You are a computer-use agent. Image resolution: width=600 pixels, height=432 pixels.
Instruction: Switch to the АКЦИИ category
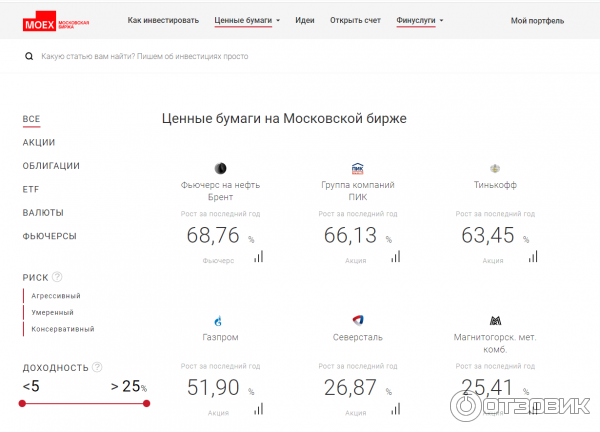[x=39, y=143]
